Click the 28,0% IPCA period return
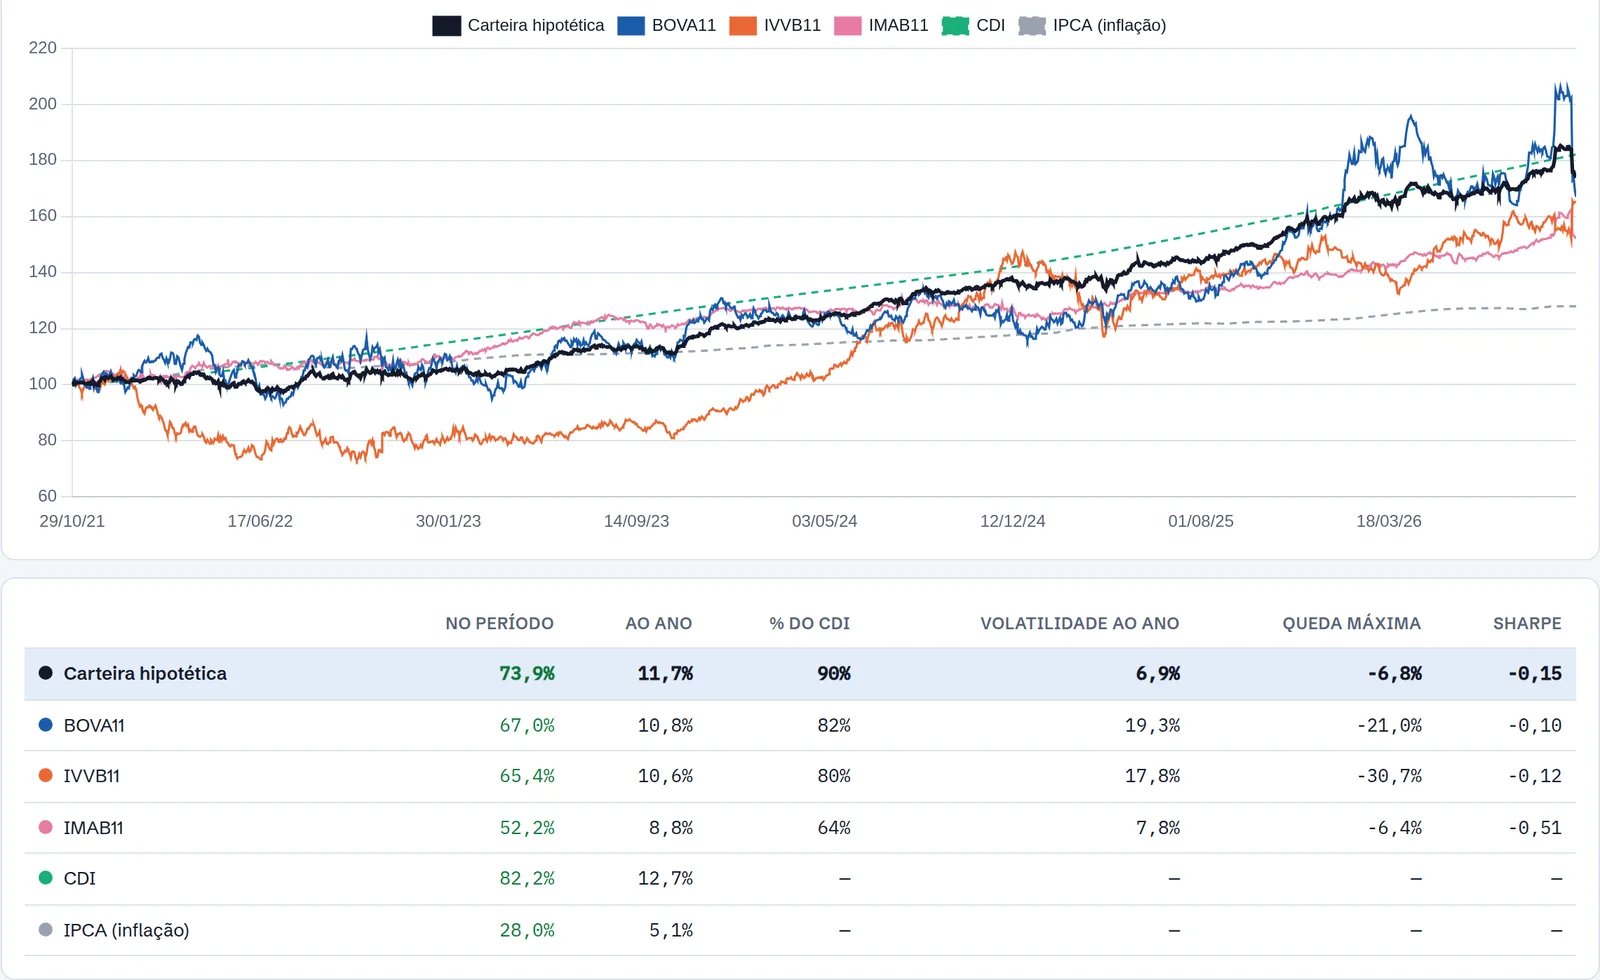This screenshot has width=1600, height=980. (527, 930)
